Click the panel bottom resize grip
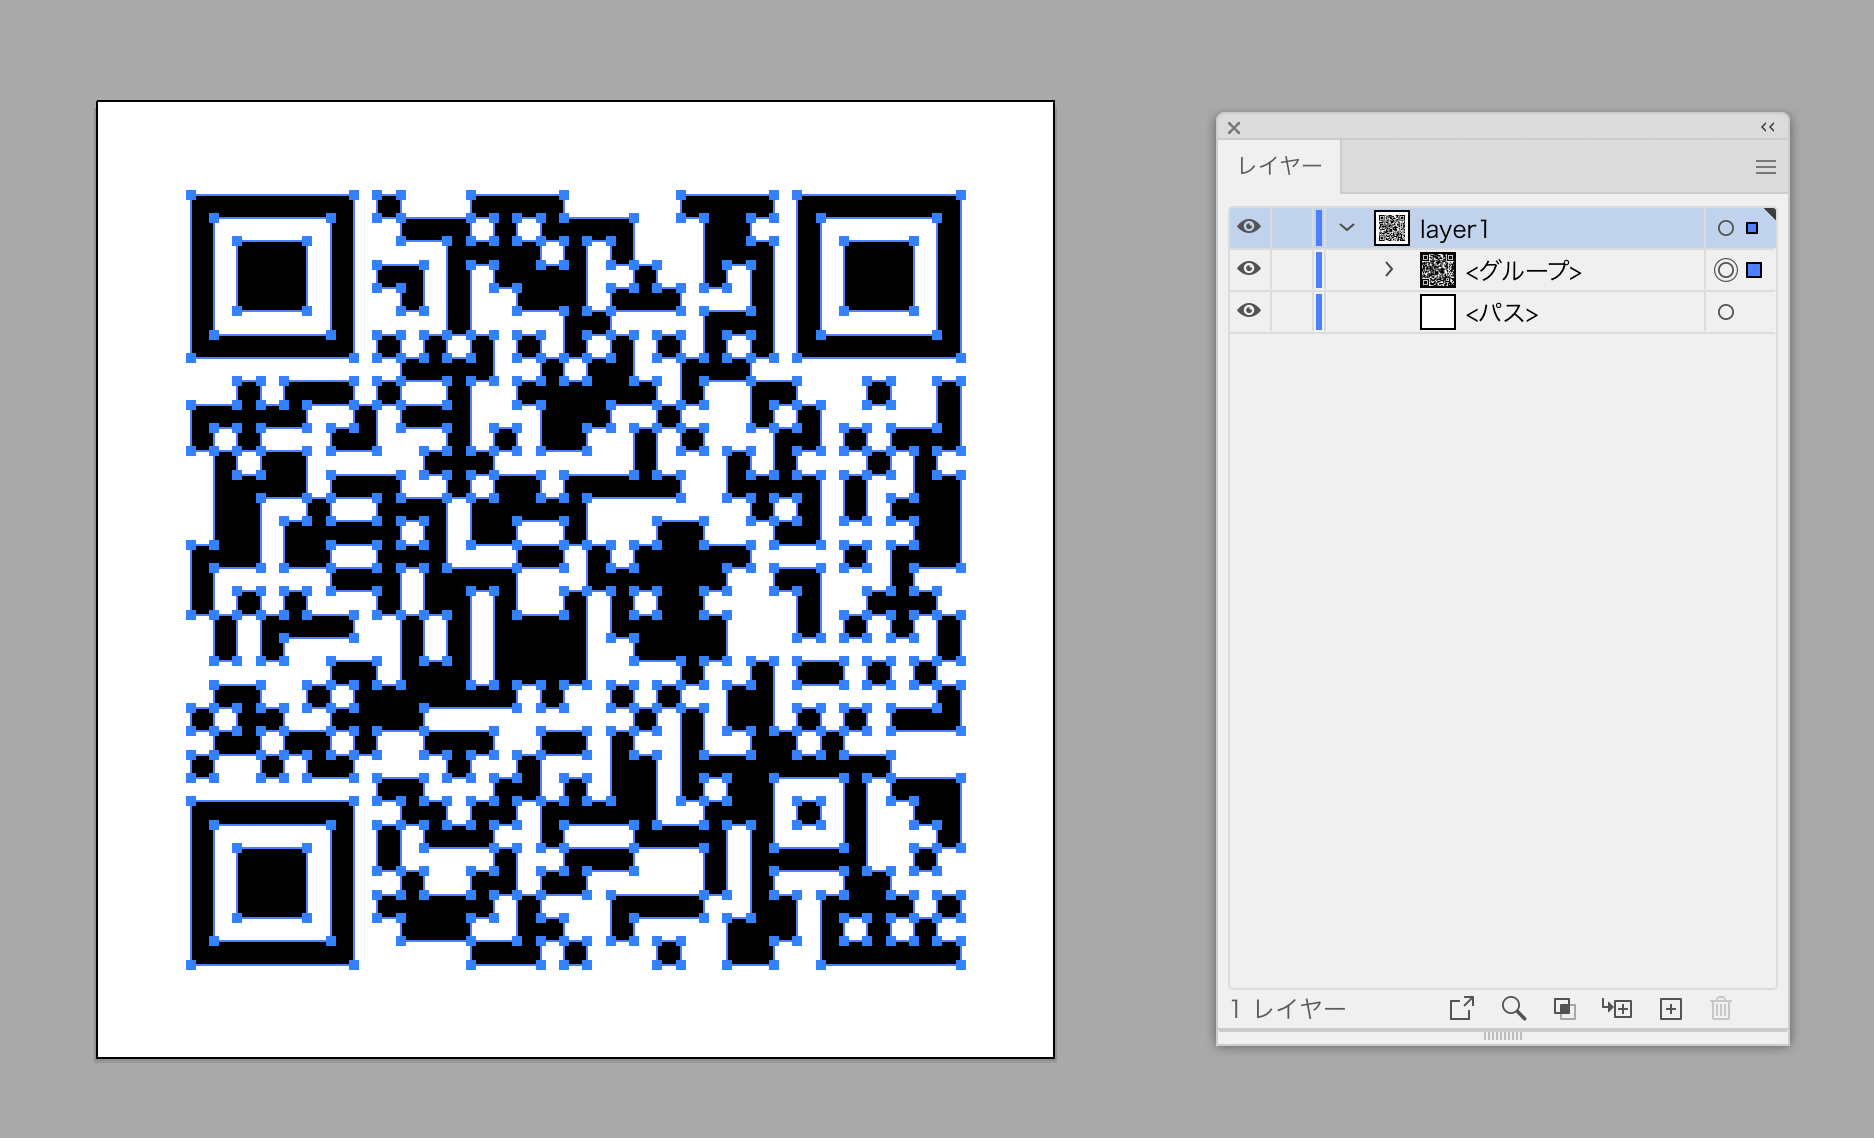 (1503, 1036)
